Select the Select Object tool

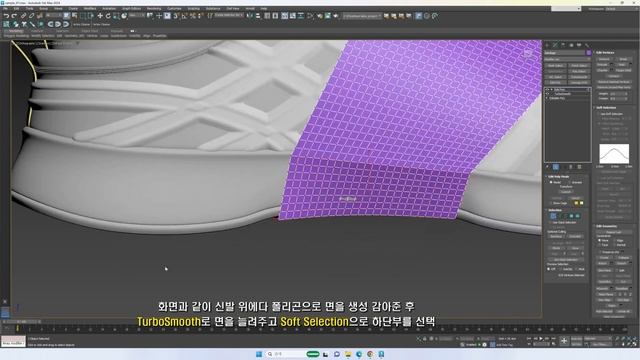67,16
